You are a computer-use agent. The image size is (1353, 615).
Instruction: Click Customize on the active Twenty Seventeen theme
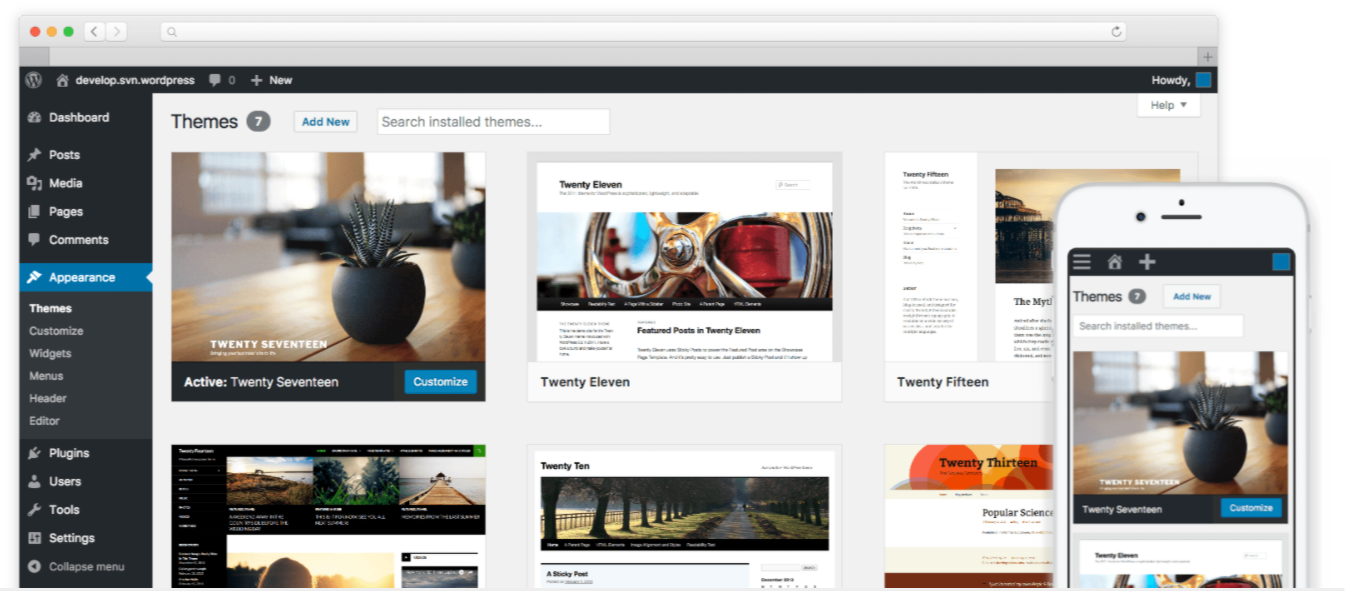coord(440,382)
